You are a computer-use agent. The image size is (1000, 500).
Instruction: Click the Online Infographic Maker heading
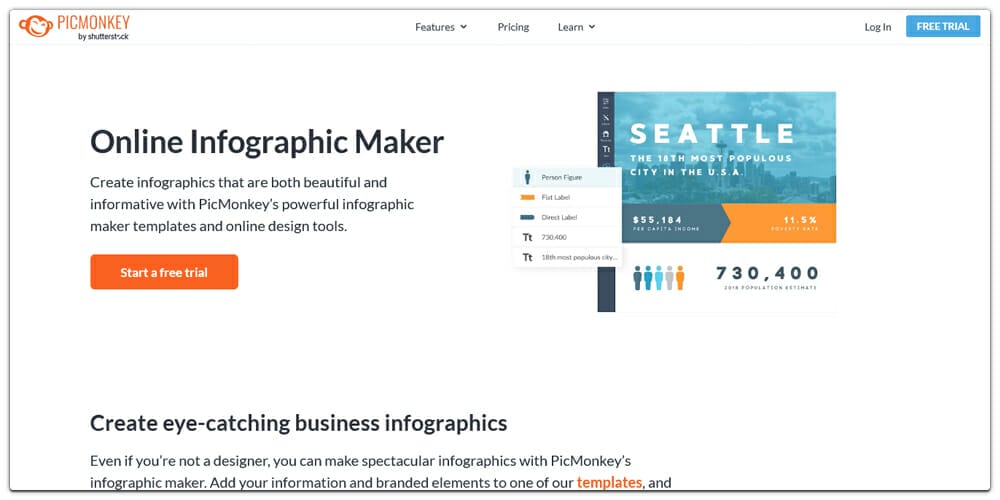coord(267,142)
